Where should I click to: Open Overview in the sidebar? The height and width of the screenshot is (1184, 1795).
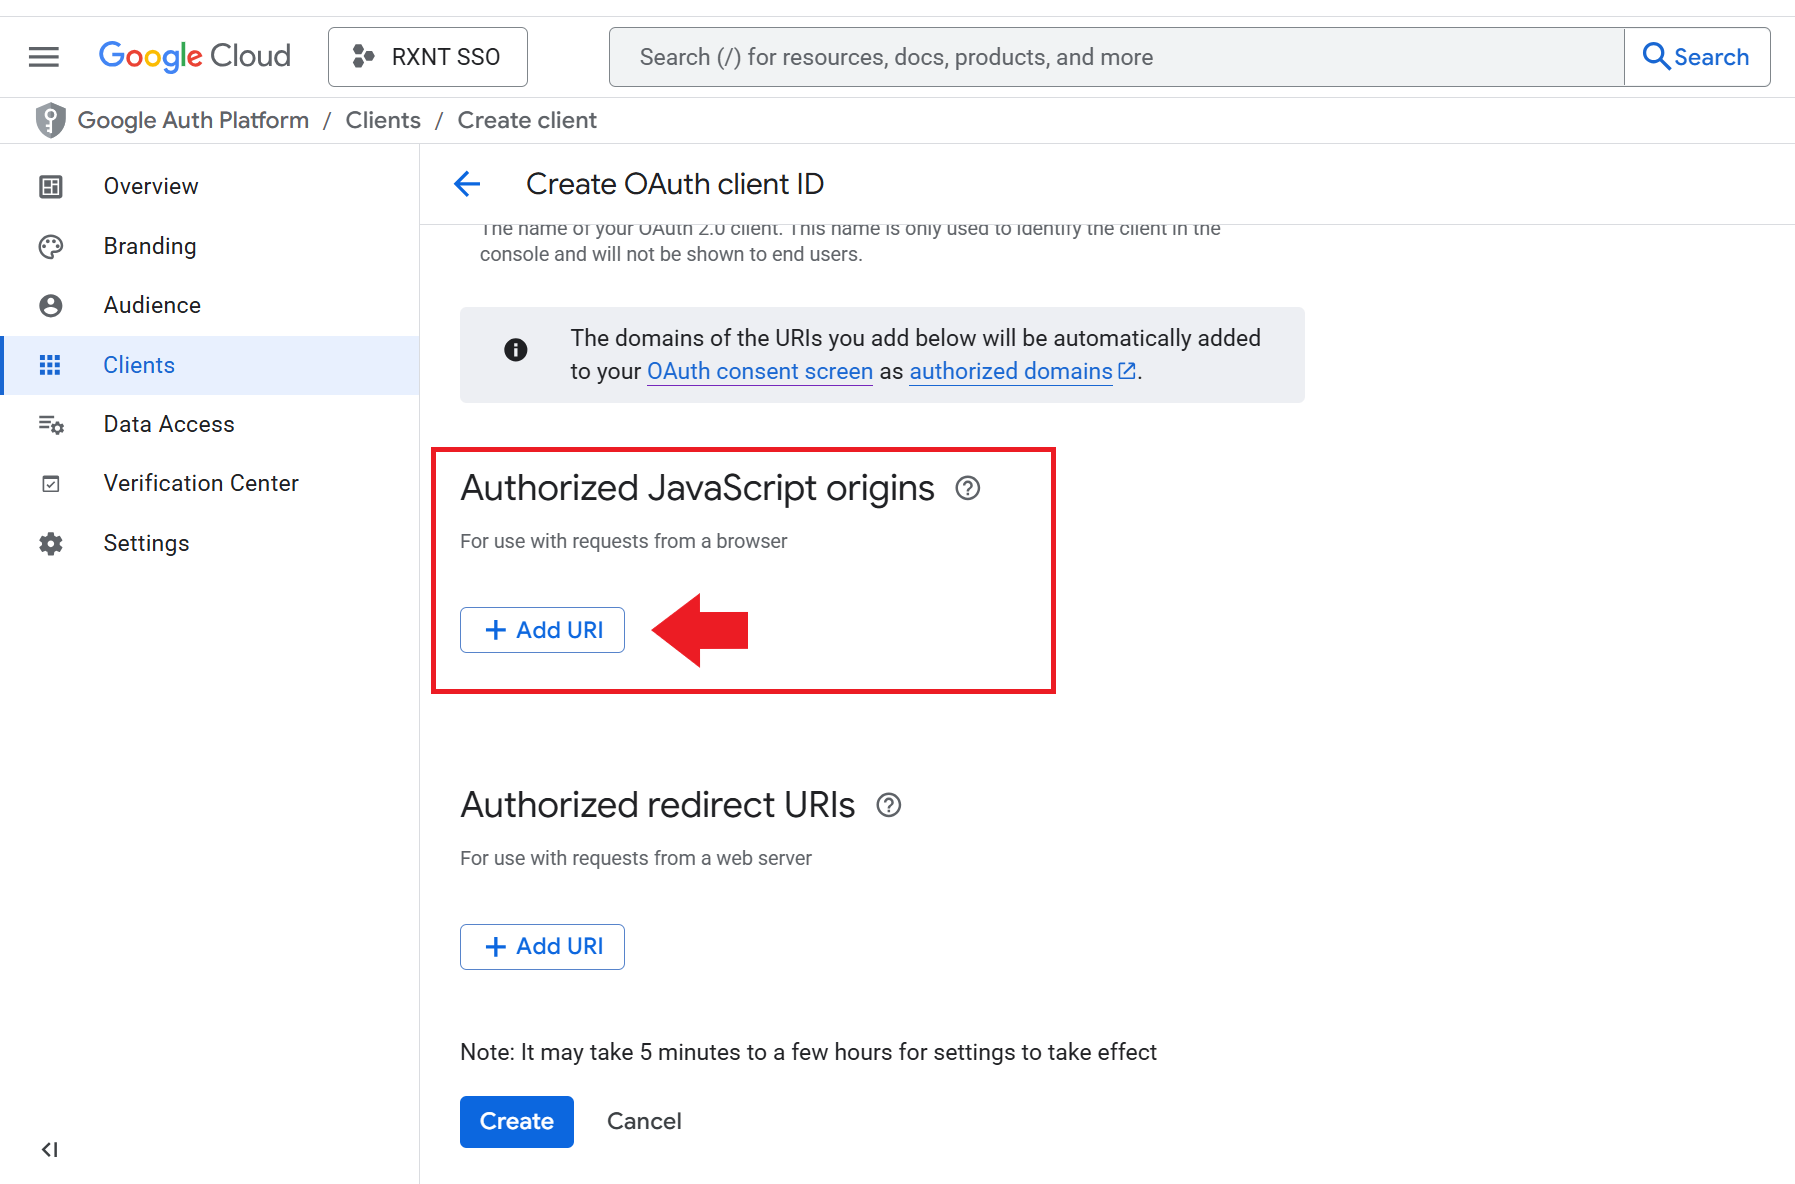151,187
